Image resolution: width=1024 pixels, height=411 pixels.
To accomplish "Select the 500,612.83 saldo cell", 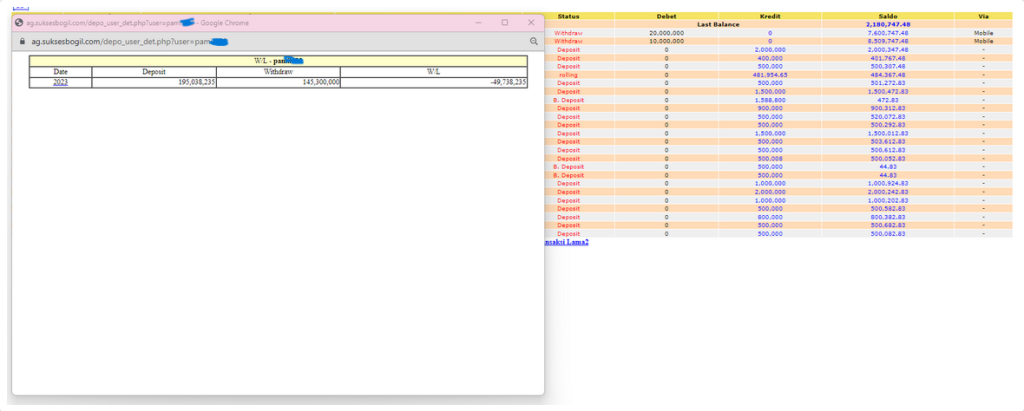I will pyautogui.click(x=888, y=150).
